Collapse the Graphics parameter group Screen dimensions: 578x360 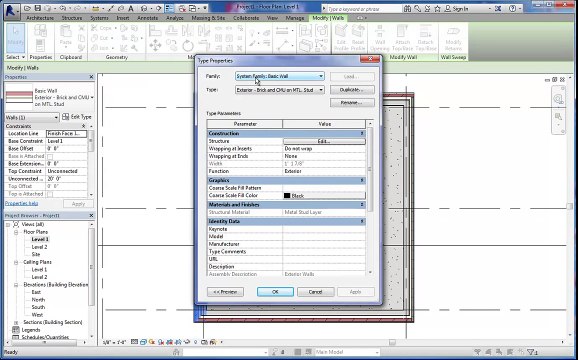[x=362, y=180]
